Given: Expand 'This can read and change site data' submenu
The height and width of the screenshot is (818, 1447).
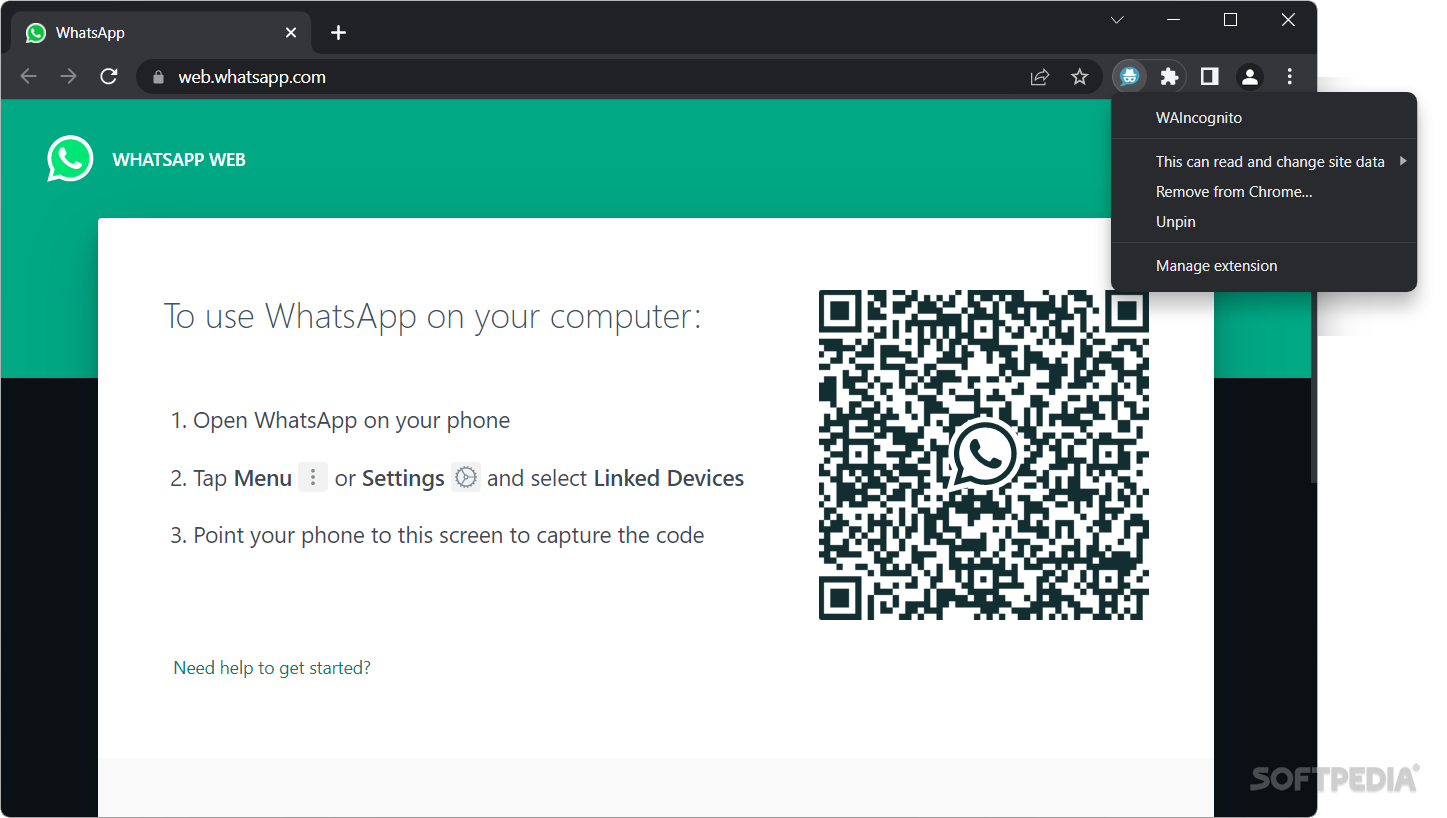Looking at the screenshot, I should 1264,162.
